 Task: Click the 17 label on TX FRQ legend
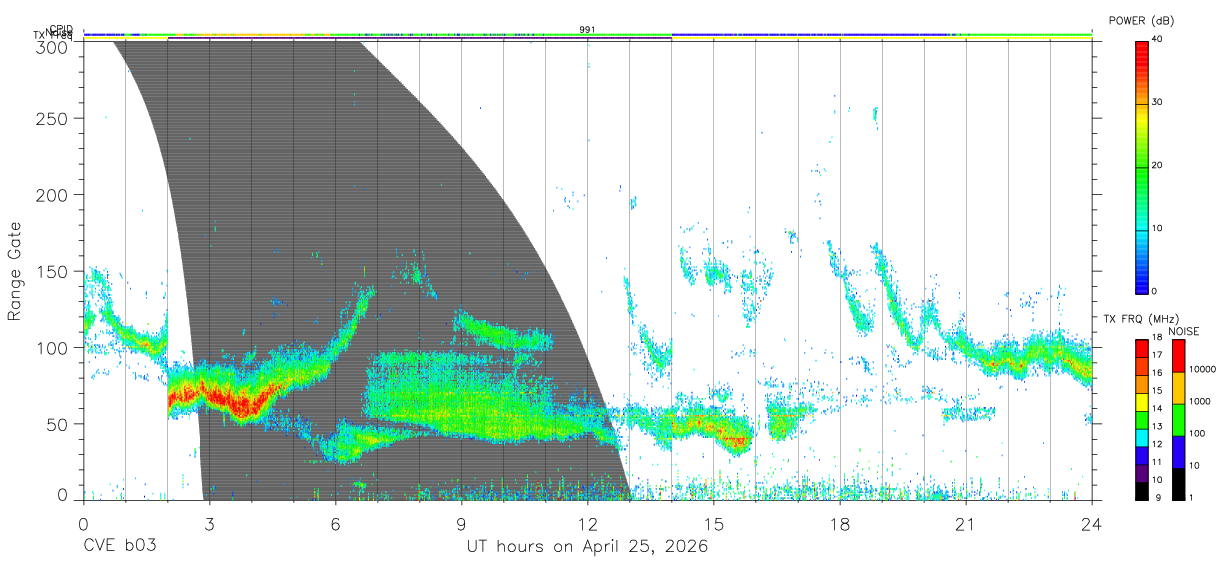1157,355
